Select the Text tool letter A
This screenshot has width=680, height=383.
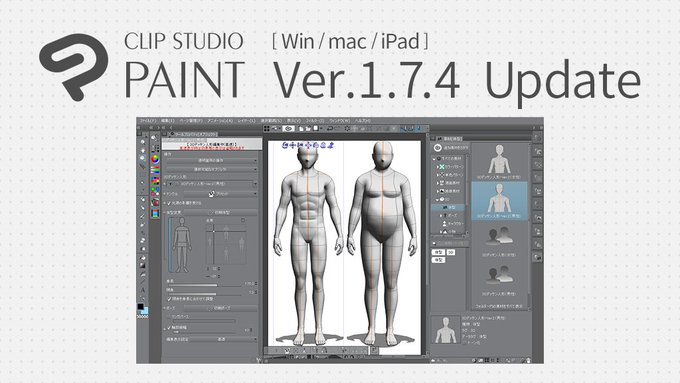pos(143,290)
